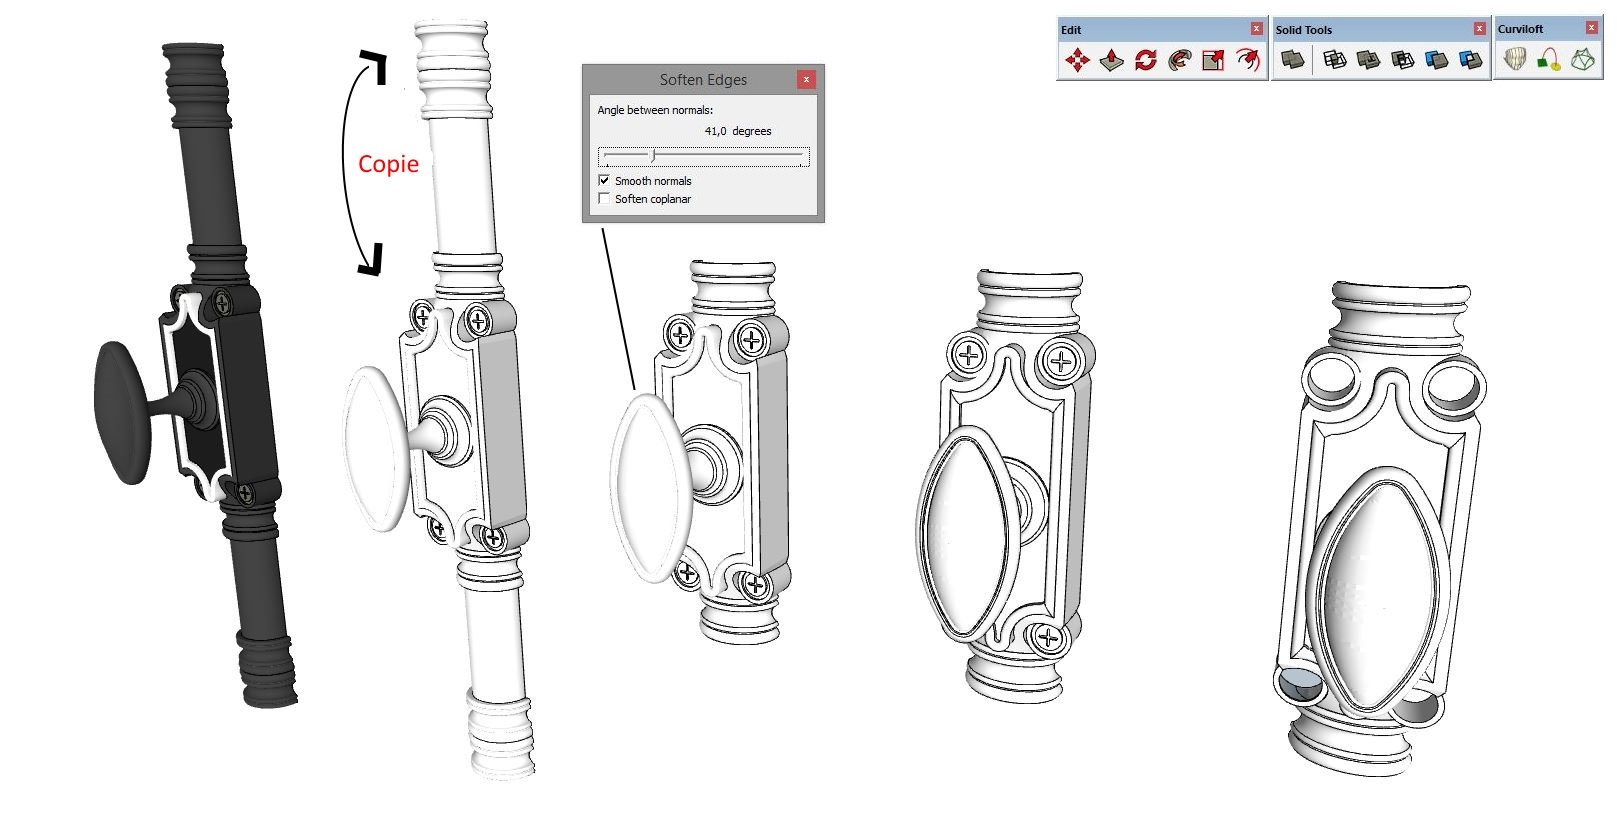1617x820 pixels.
Task: Select the Scale tool
Action: click(1213, 61)
